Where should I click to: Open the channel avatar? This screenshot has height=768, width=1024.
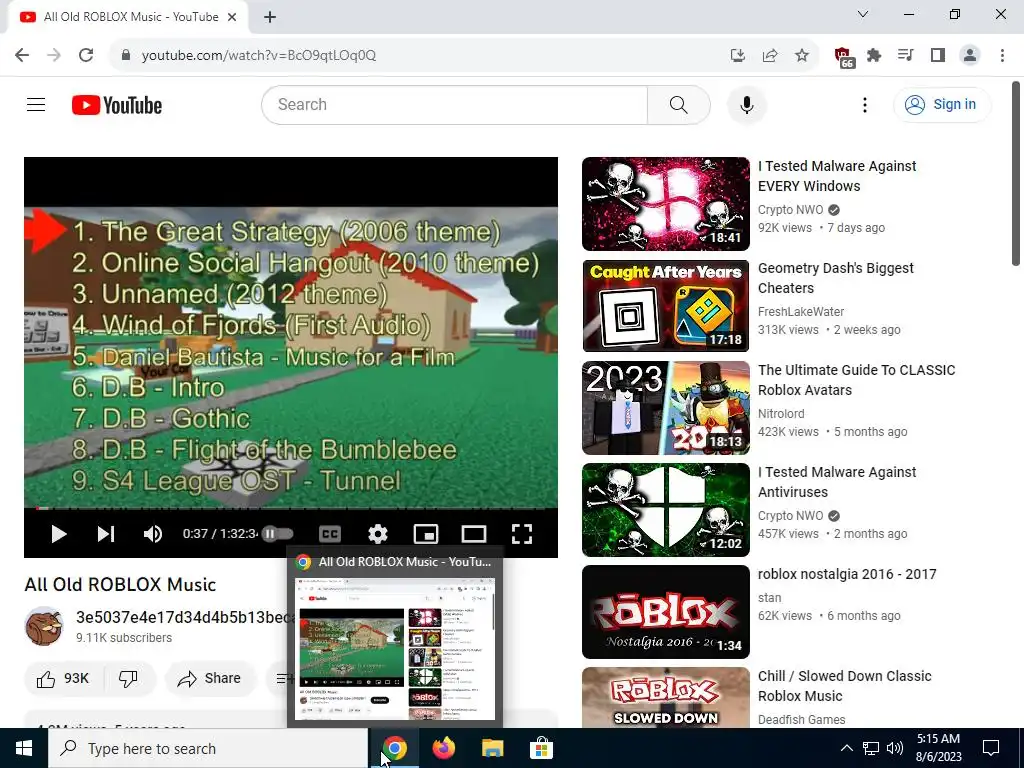pyautogui.click(x=44, y=626)
